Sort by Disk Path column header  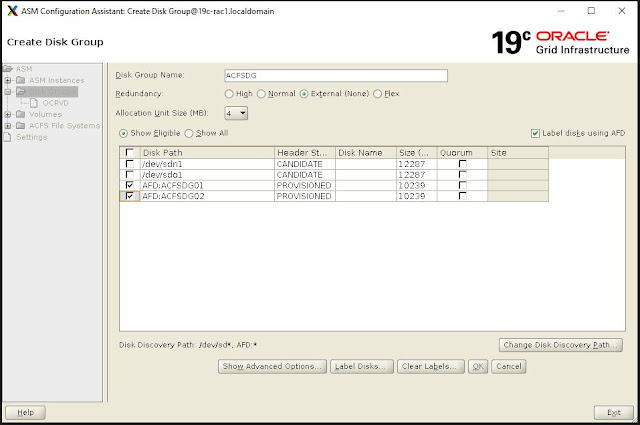pos(207,153)
